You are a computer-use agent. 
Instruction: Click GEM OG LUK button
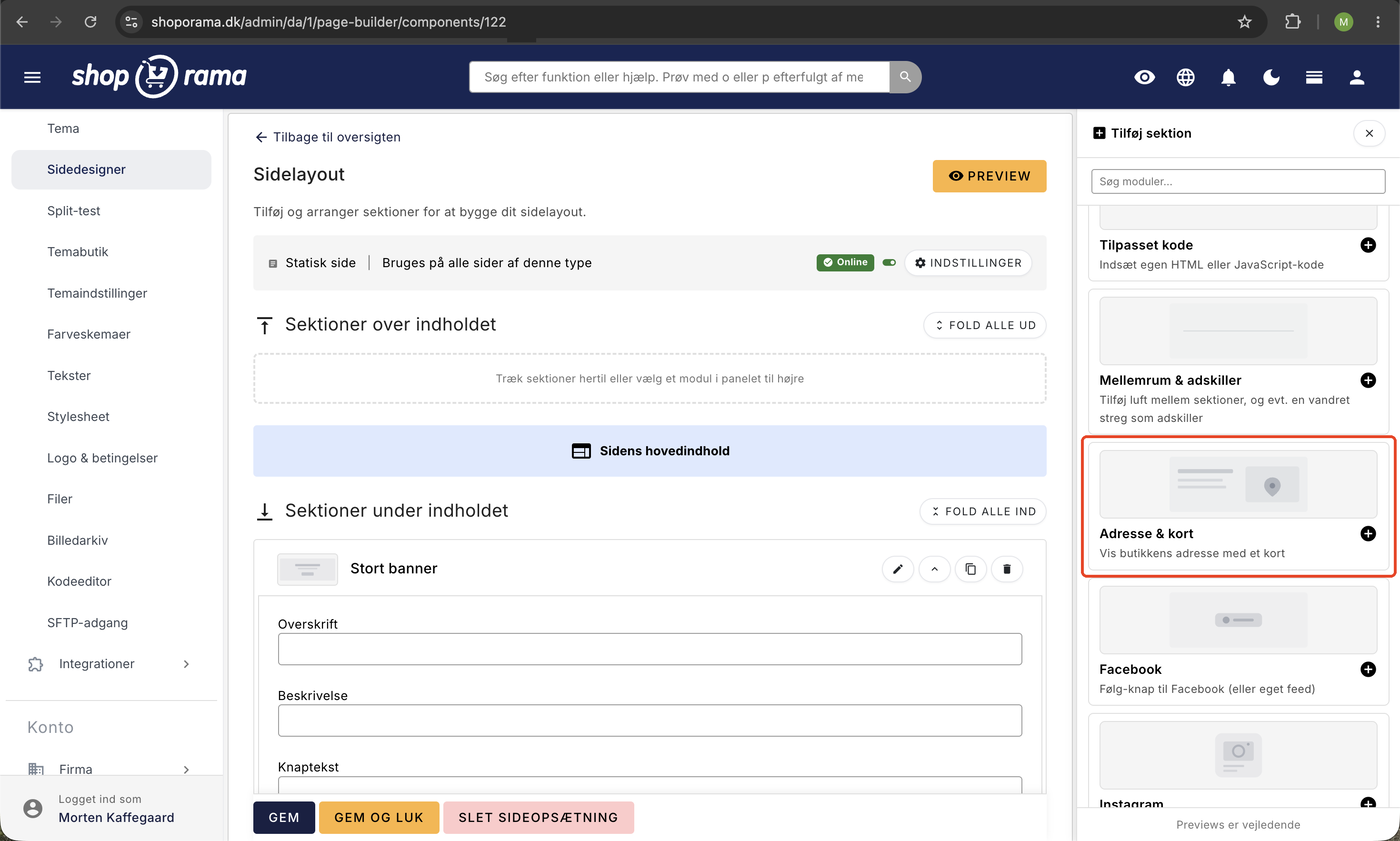click(x=379, y=817)
